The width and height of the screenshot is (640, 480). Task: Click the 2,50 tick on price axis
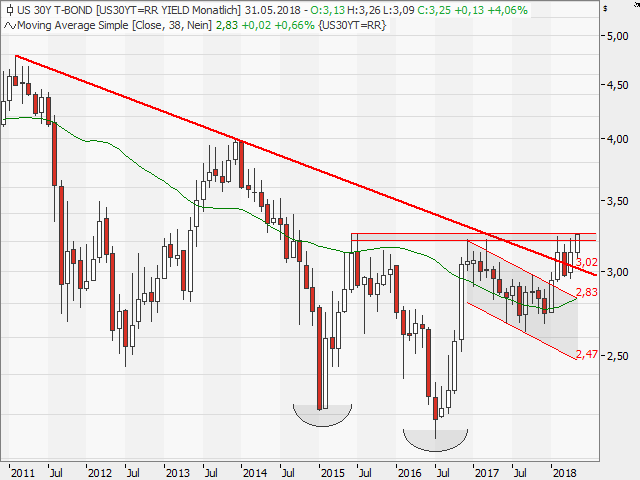tap(618, 356)
